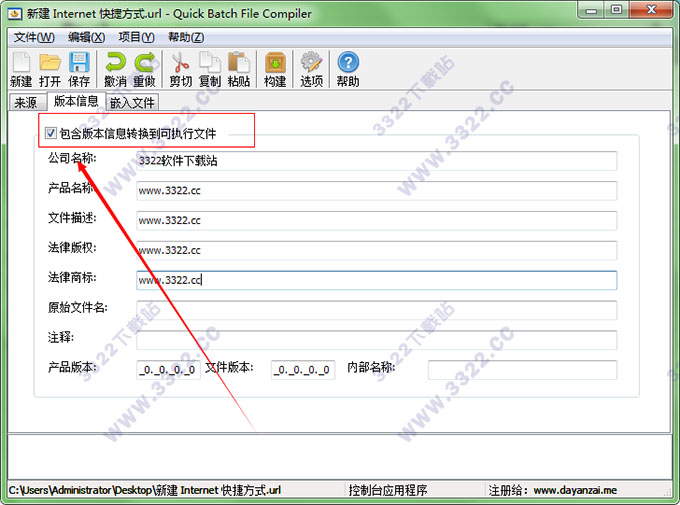This screenshot has width=680, height=505.
Task: Click the 公司名称: label
Action: pyautogui.click(x=72, y=158)
